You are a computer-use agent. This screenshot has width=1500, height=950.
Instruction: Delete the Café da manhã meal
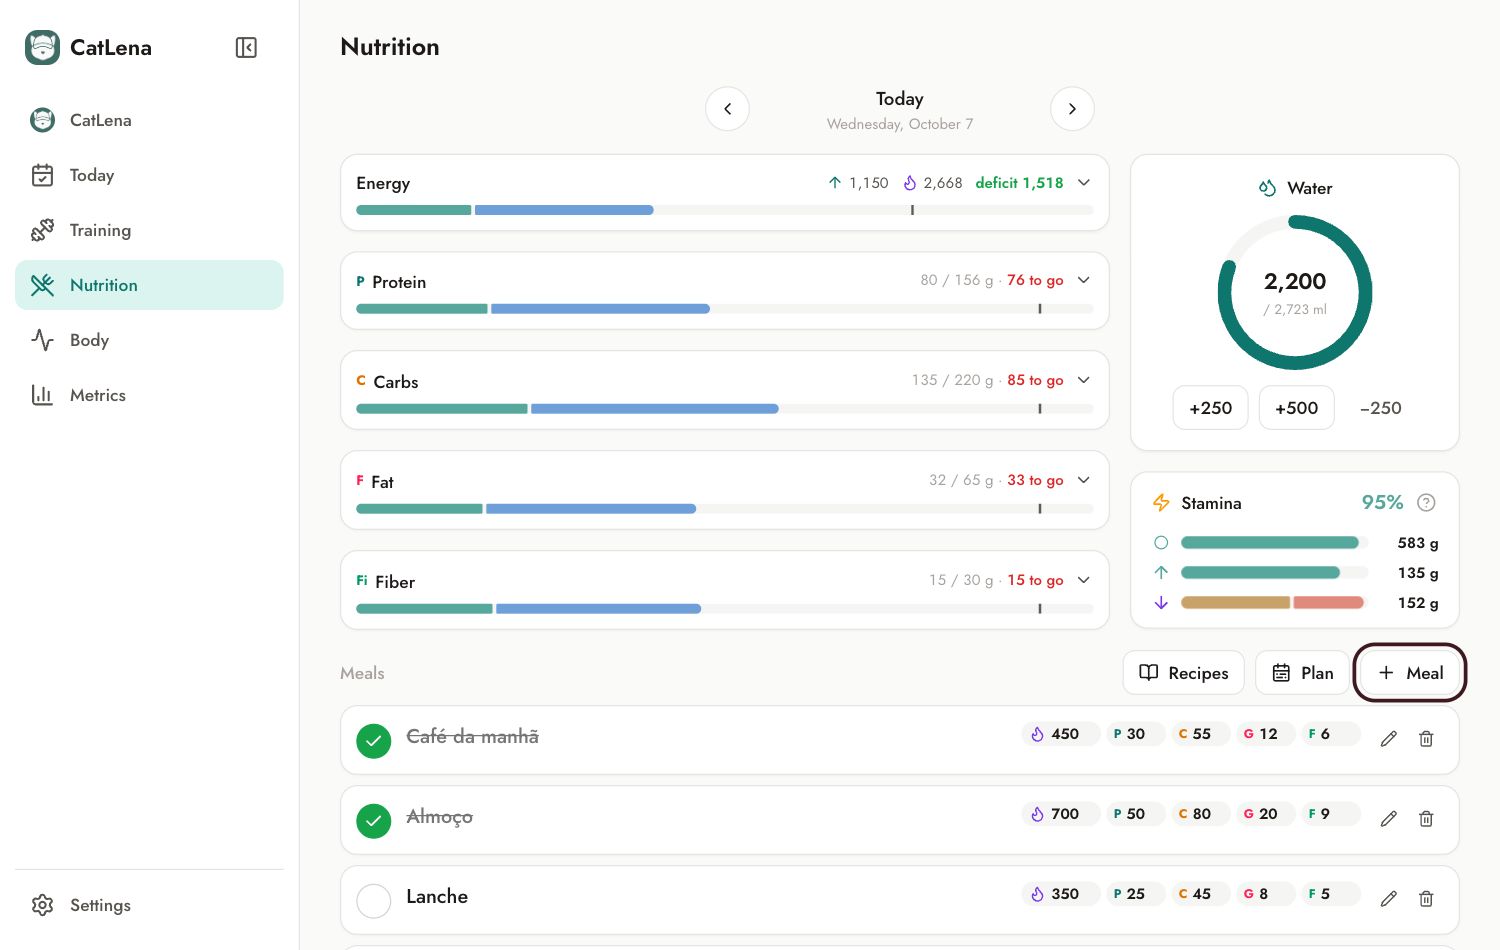1426,739
